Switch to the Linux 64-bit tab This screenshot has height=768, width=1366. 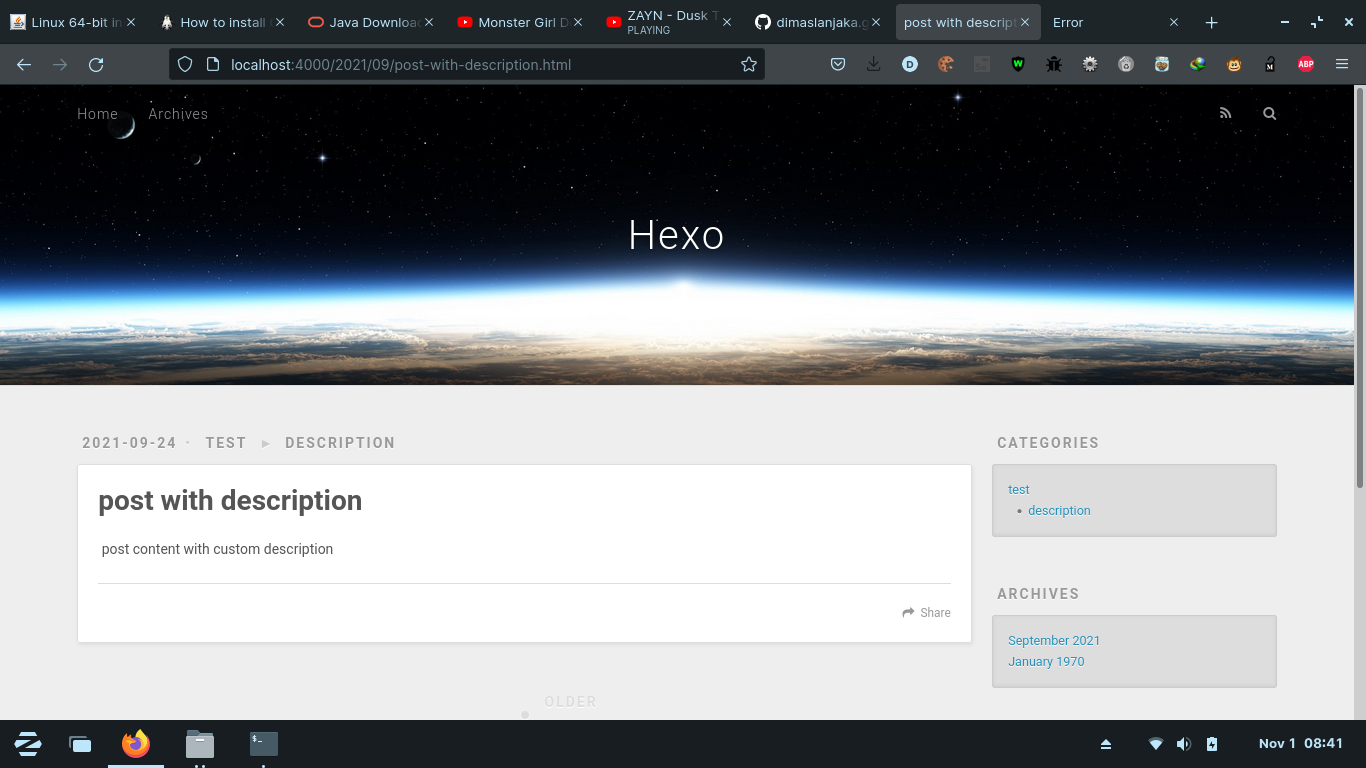[x=74, y=22]
